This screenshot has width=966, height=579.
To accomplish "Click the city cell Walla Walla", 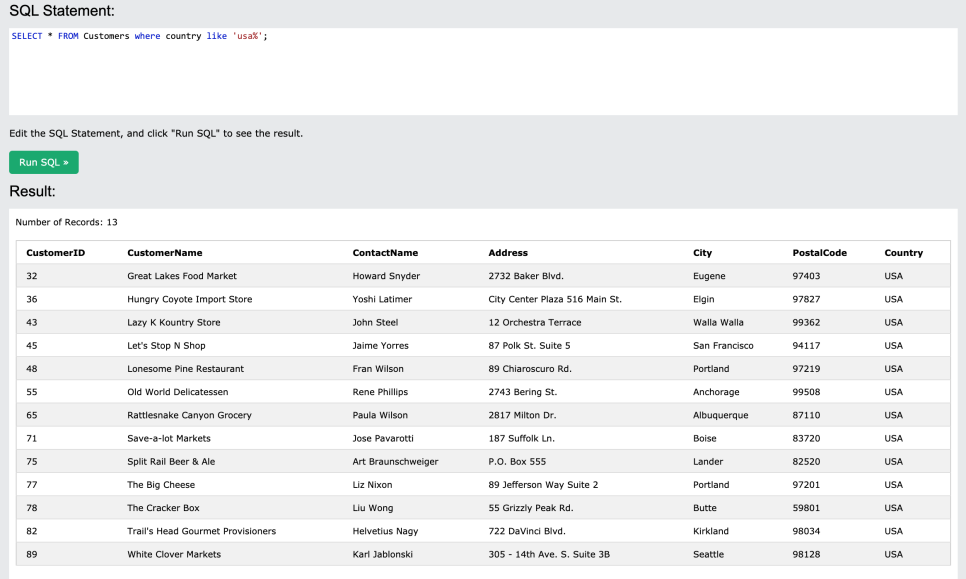I will pos(718,323).
